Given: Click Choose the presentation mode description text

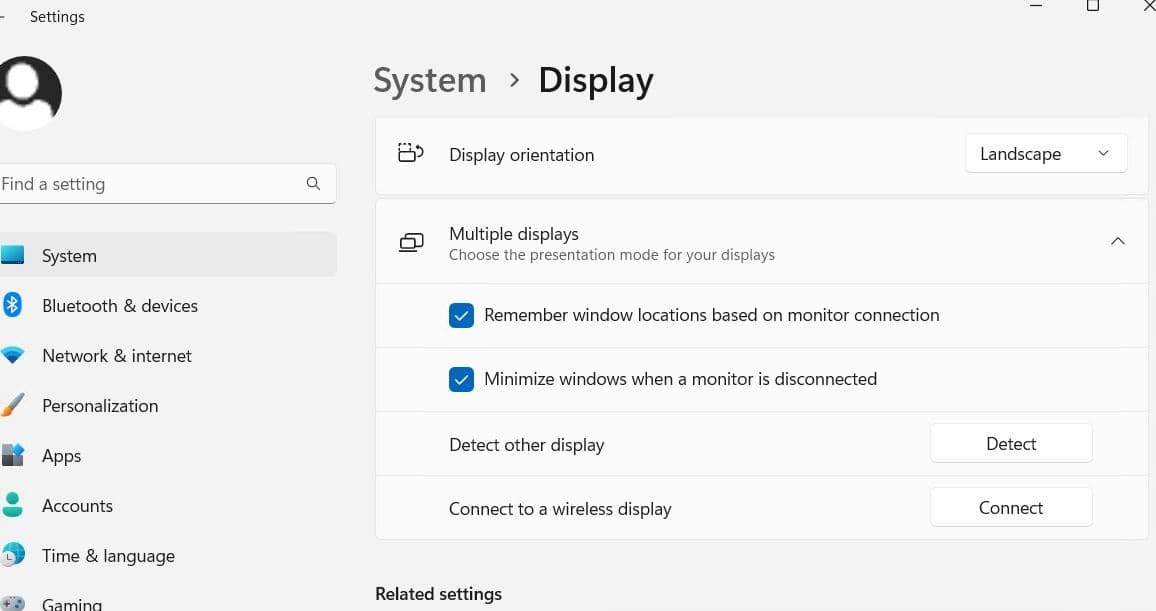Looking at the screenshot, I should coord(612,255).
